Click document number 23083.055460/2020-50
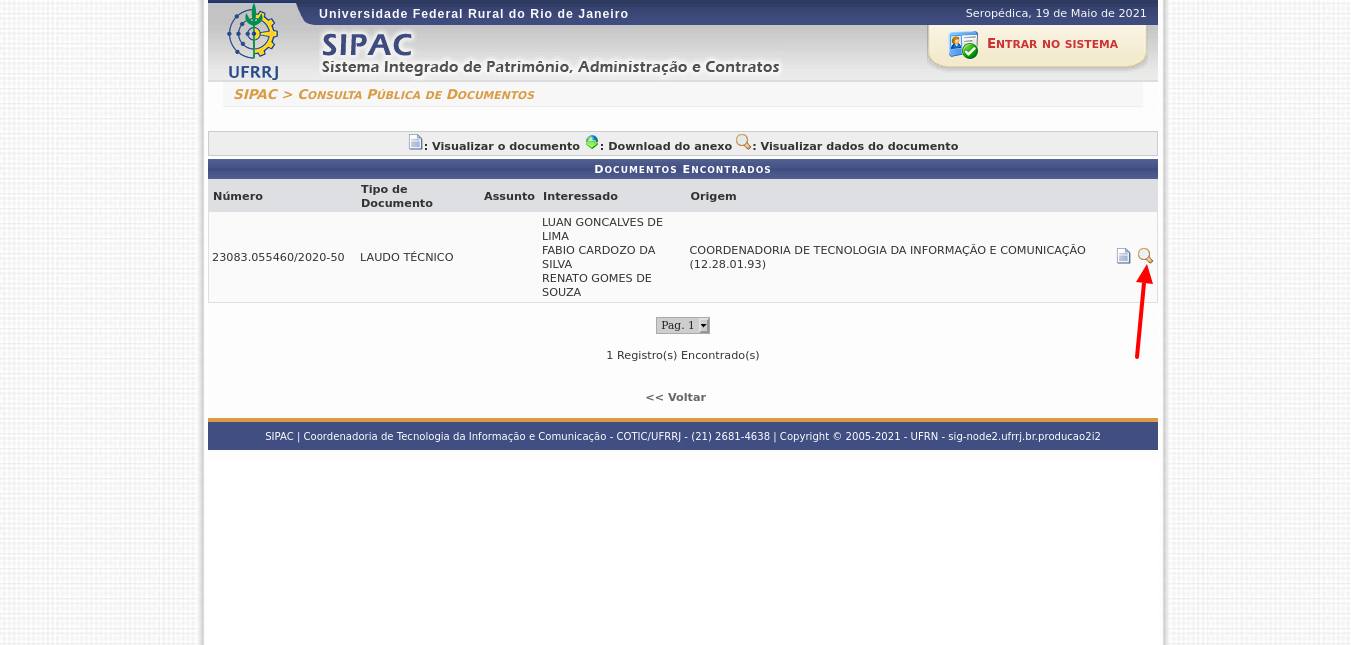1351x645 pixels. (x=278, y=257)
